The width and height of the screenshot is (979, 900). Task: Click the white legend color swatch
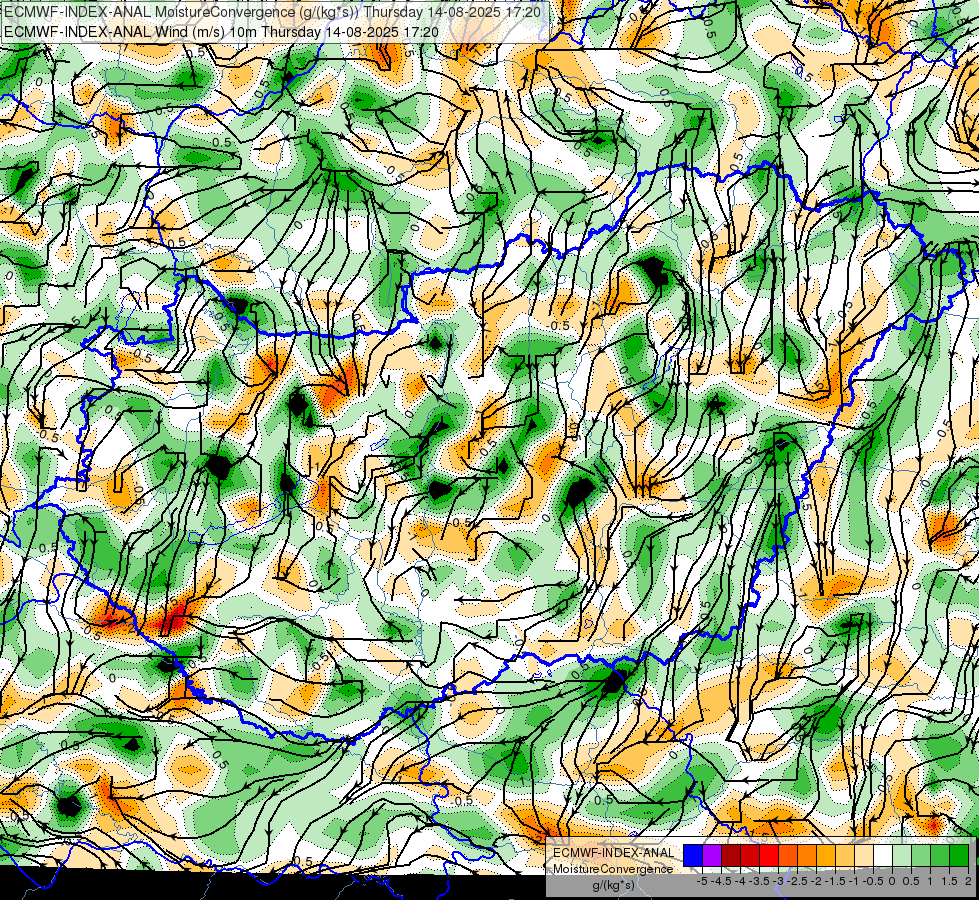[883, 855]
